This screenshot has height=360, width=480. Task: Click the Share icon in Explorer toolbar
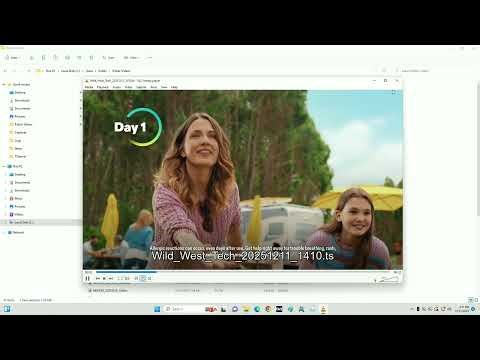click(79, 58)
